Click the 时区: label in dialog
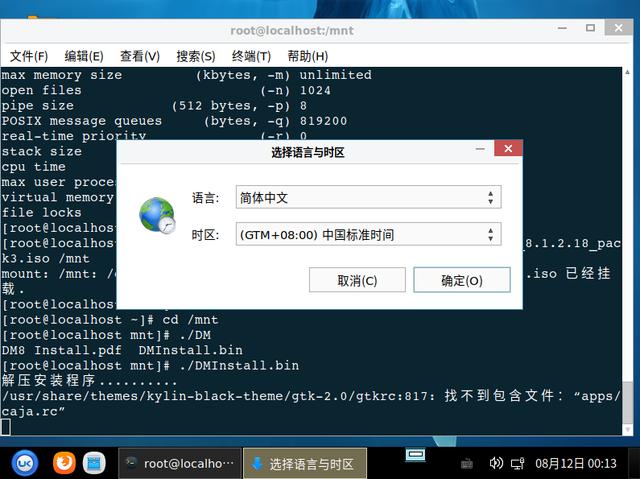The width and height of the screenshot is (640, 479). pyautogui.click(x=206, y=235)
